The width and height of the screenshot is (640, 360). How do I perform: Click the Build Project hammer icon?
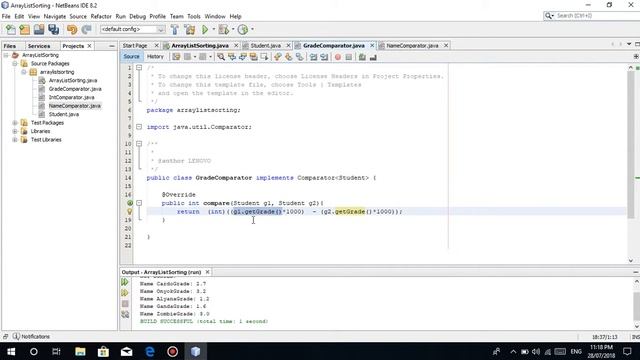click(175, 29)
